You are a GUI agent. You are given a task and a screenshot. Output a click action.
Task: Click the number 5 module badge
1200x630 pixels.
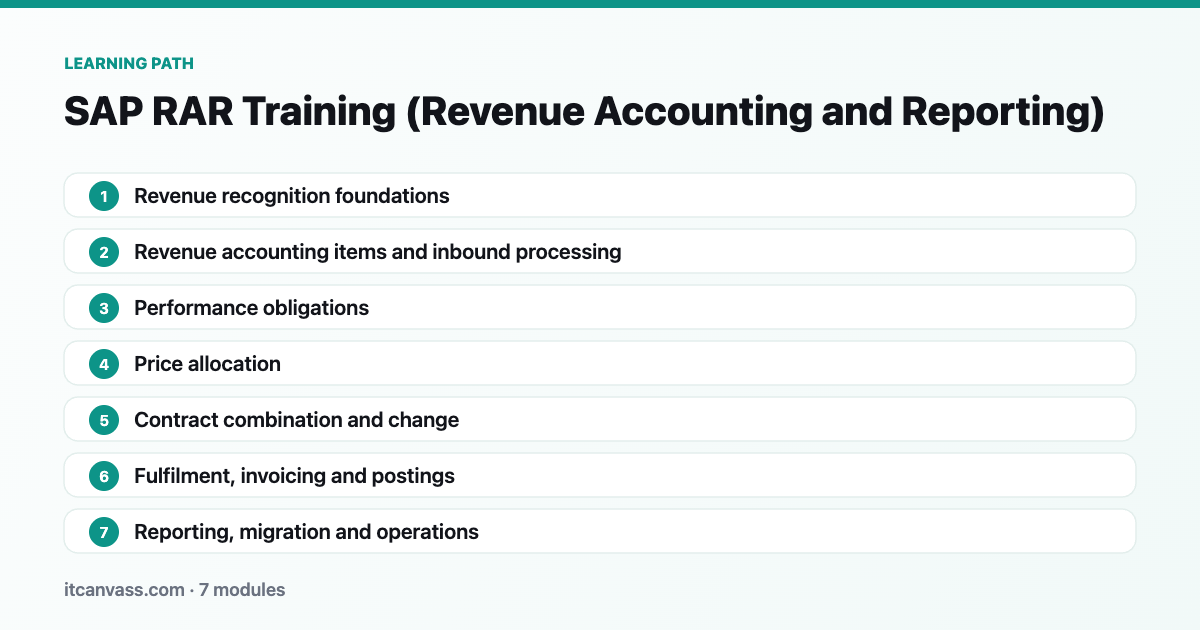[104, 420]
